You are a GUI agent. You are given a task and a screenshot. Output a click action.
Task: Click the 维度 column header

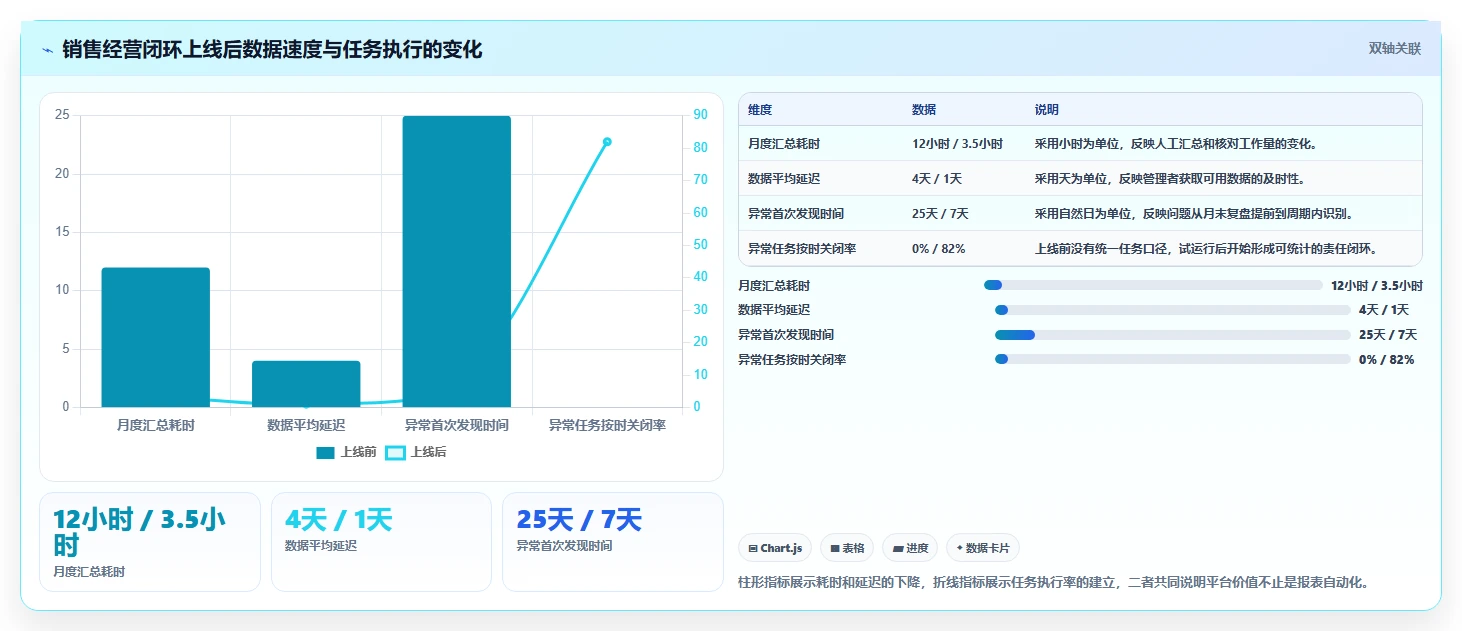(x=760, y=110)
